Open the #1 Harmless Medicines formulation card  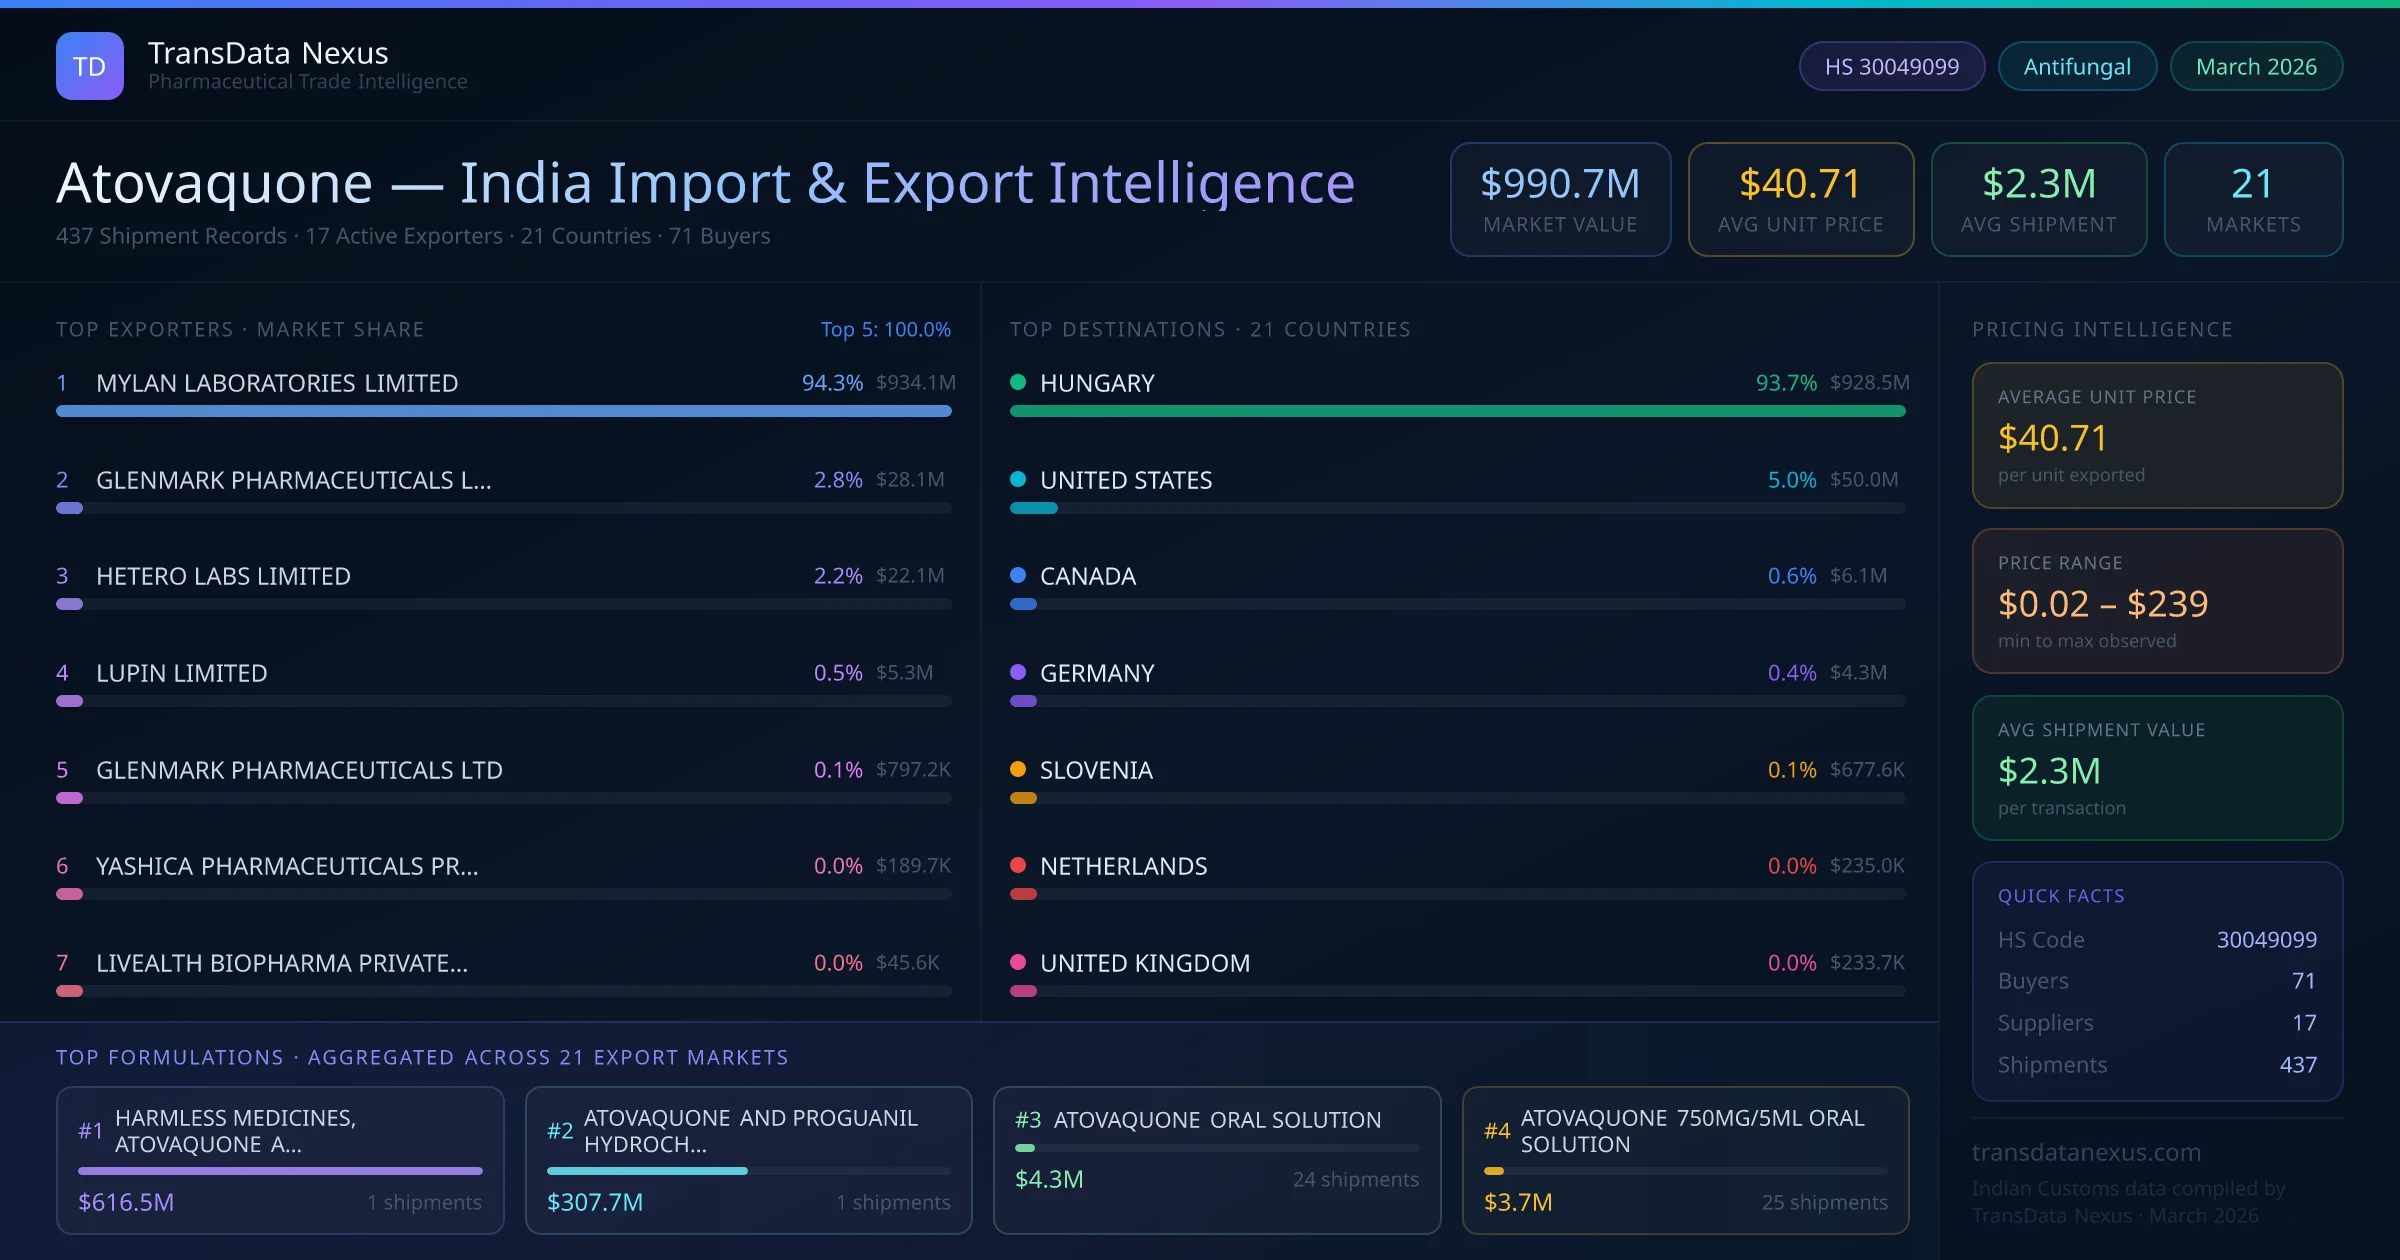pyautogui.click(x=280, y=1159)
